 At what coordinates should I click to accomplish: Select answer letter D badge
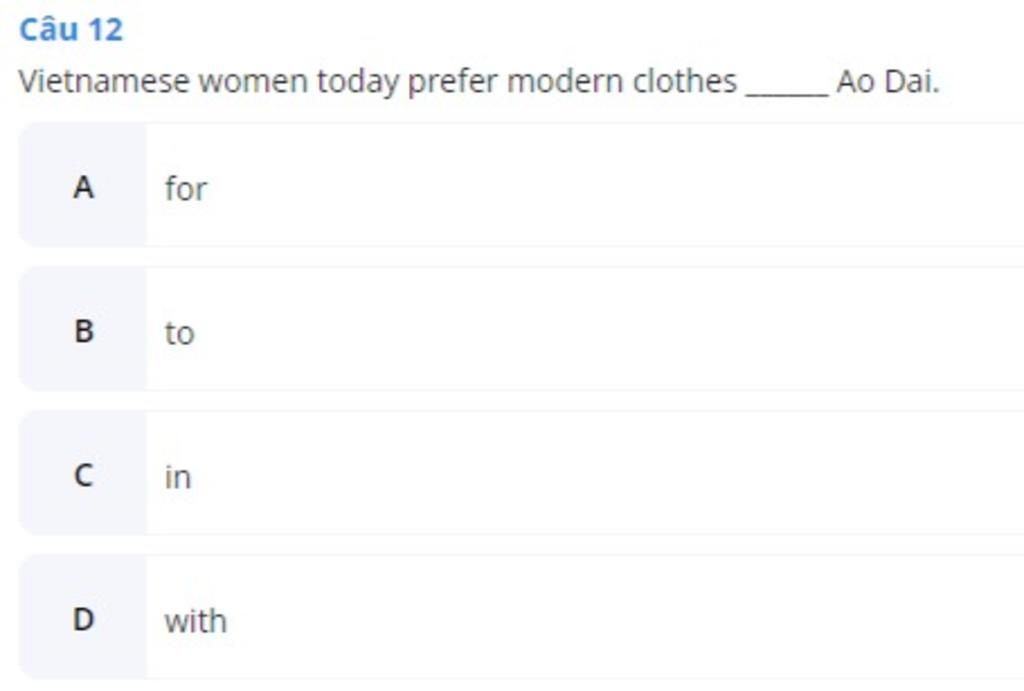(x=83, y=619)
